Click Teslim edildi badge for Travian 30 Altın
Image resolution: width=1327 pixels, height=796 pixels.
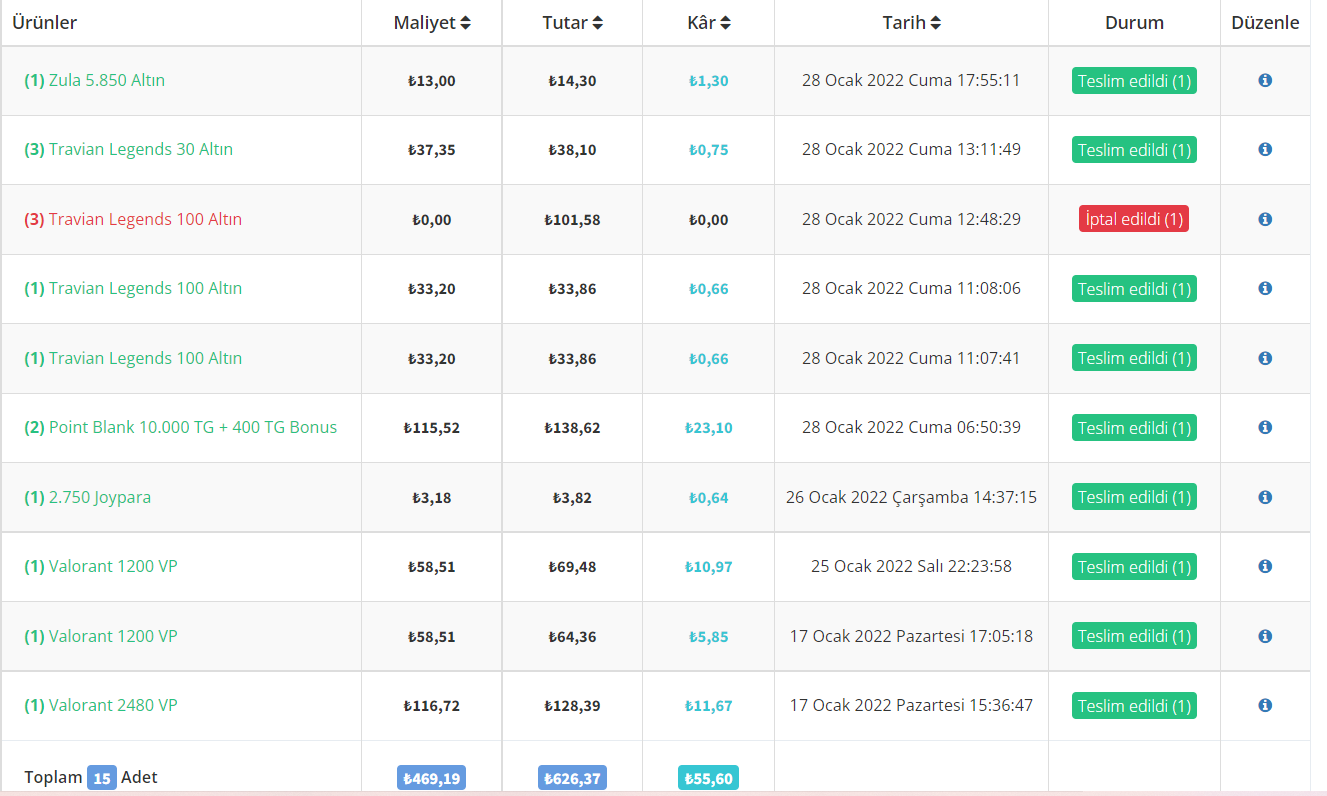1134,149
